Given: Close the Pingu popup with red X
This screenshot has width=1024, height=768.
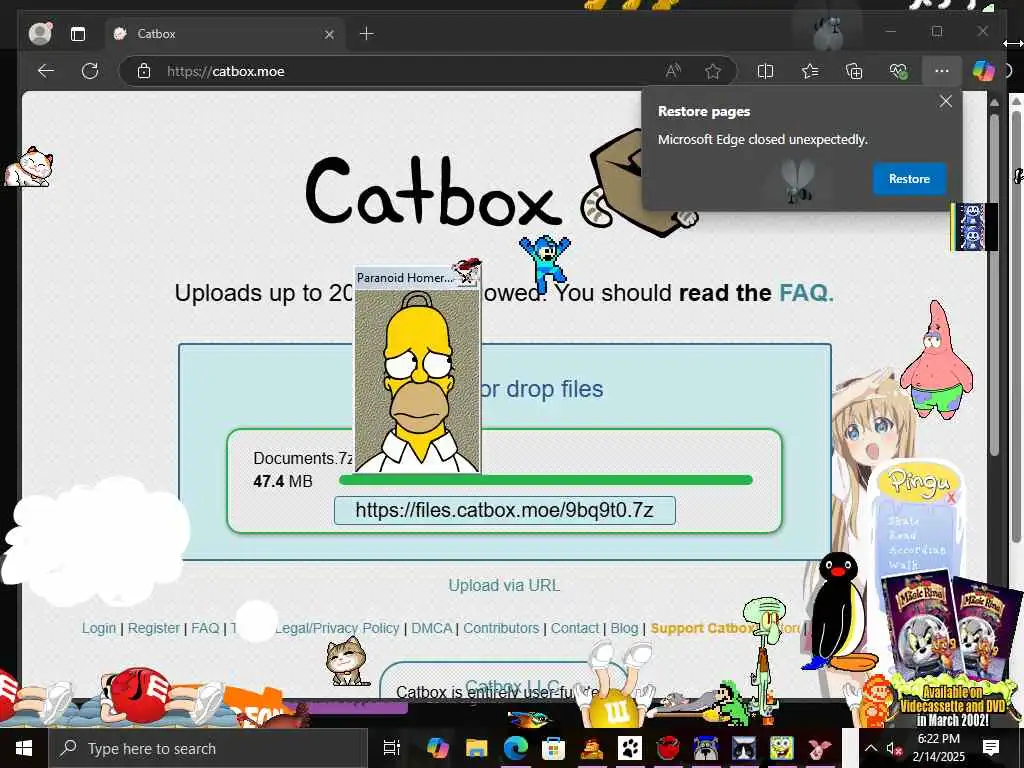Looking at the screenshot, I should click(x=951, y=499).
